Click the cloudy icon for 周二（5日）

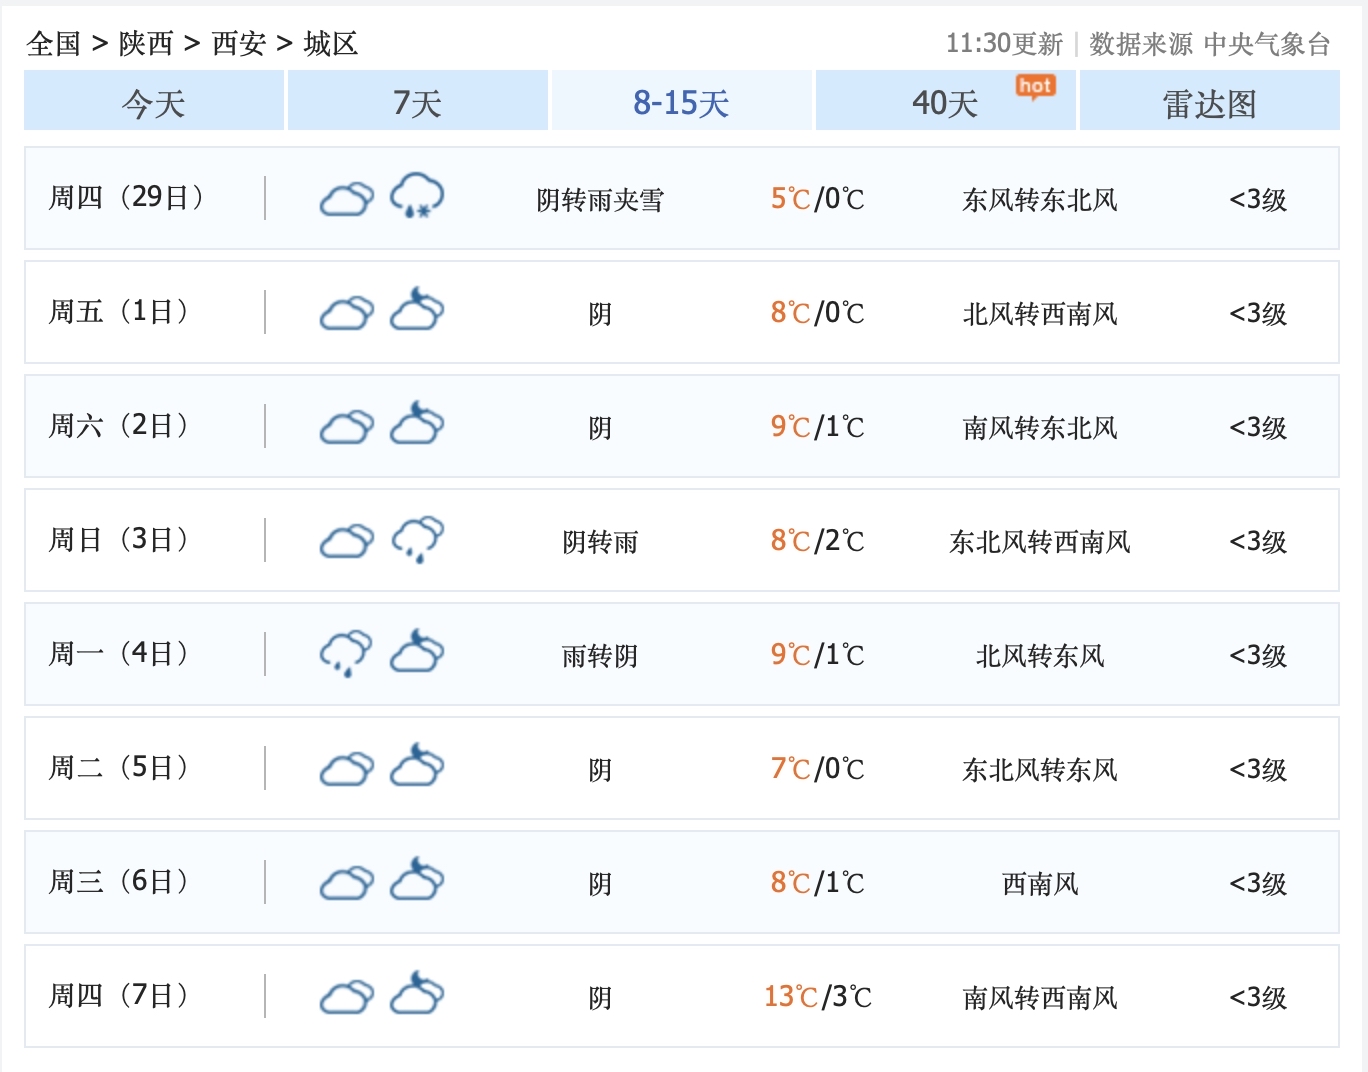click(345, 768)
